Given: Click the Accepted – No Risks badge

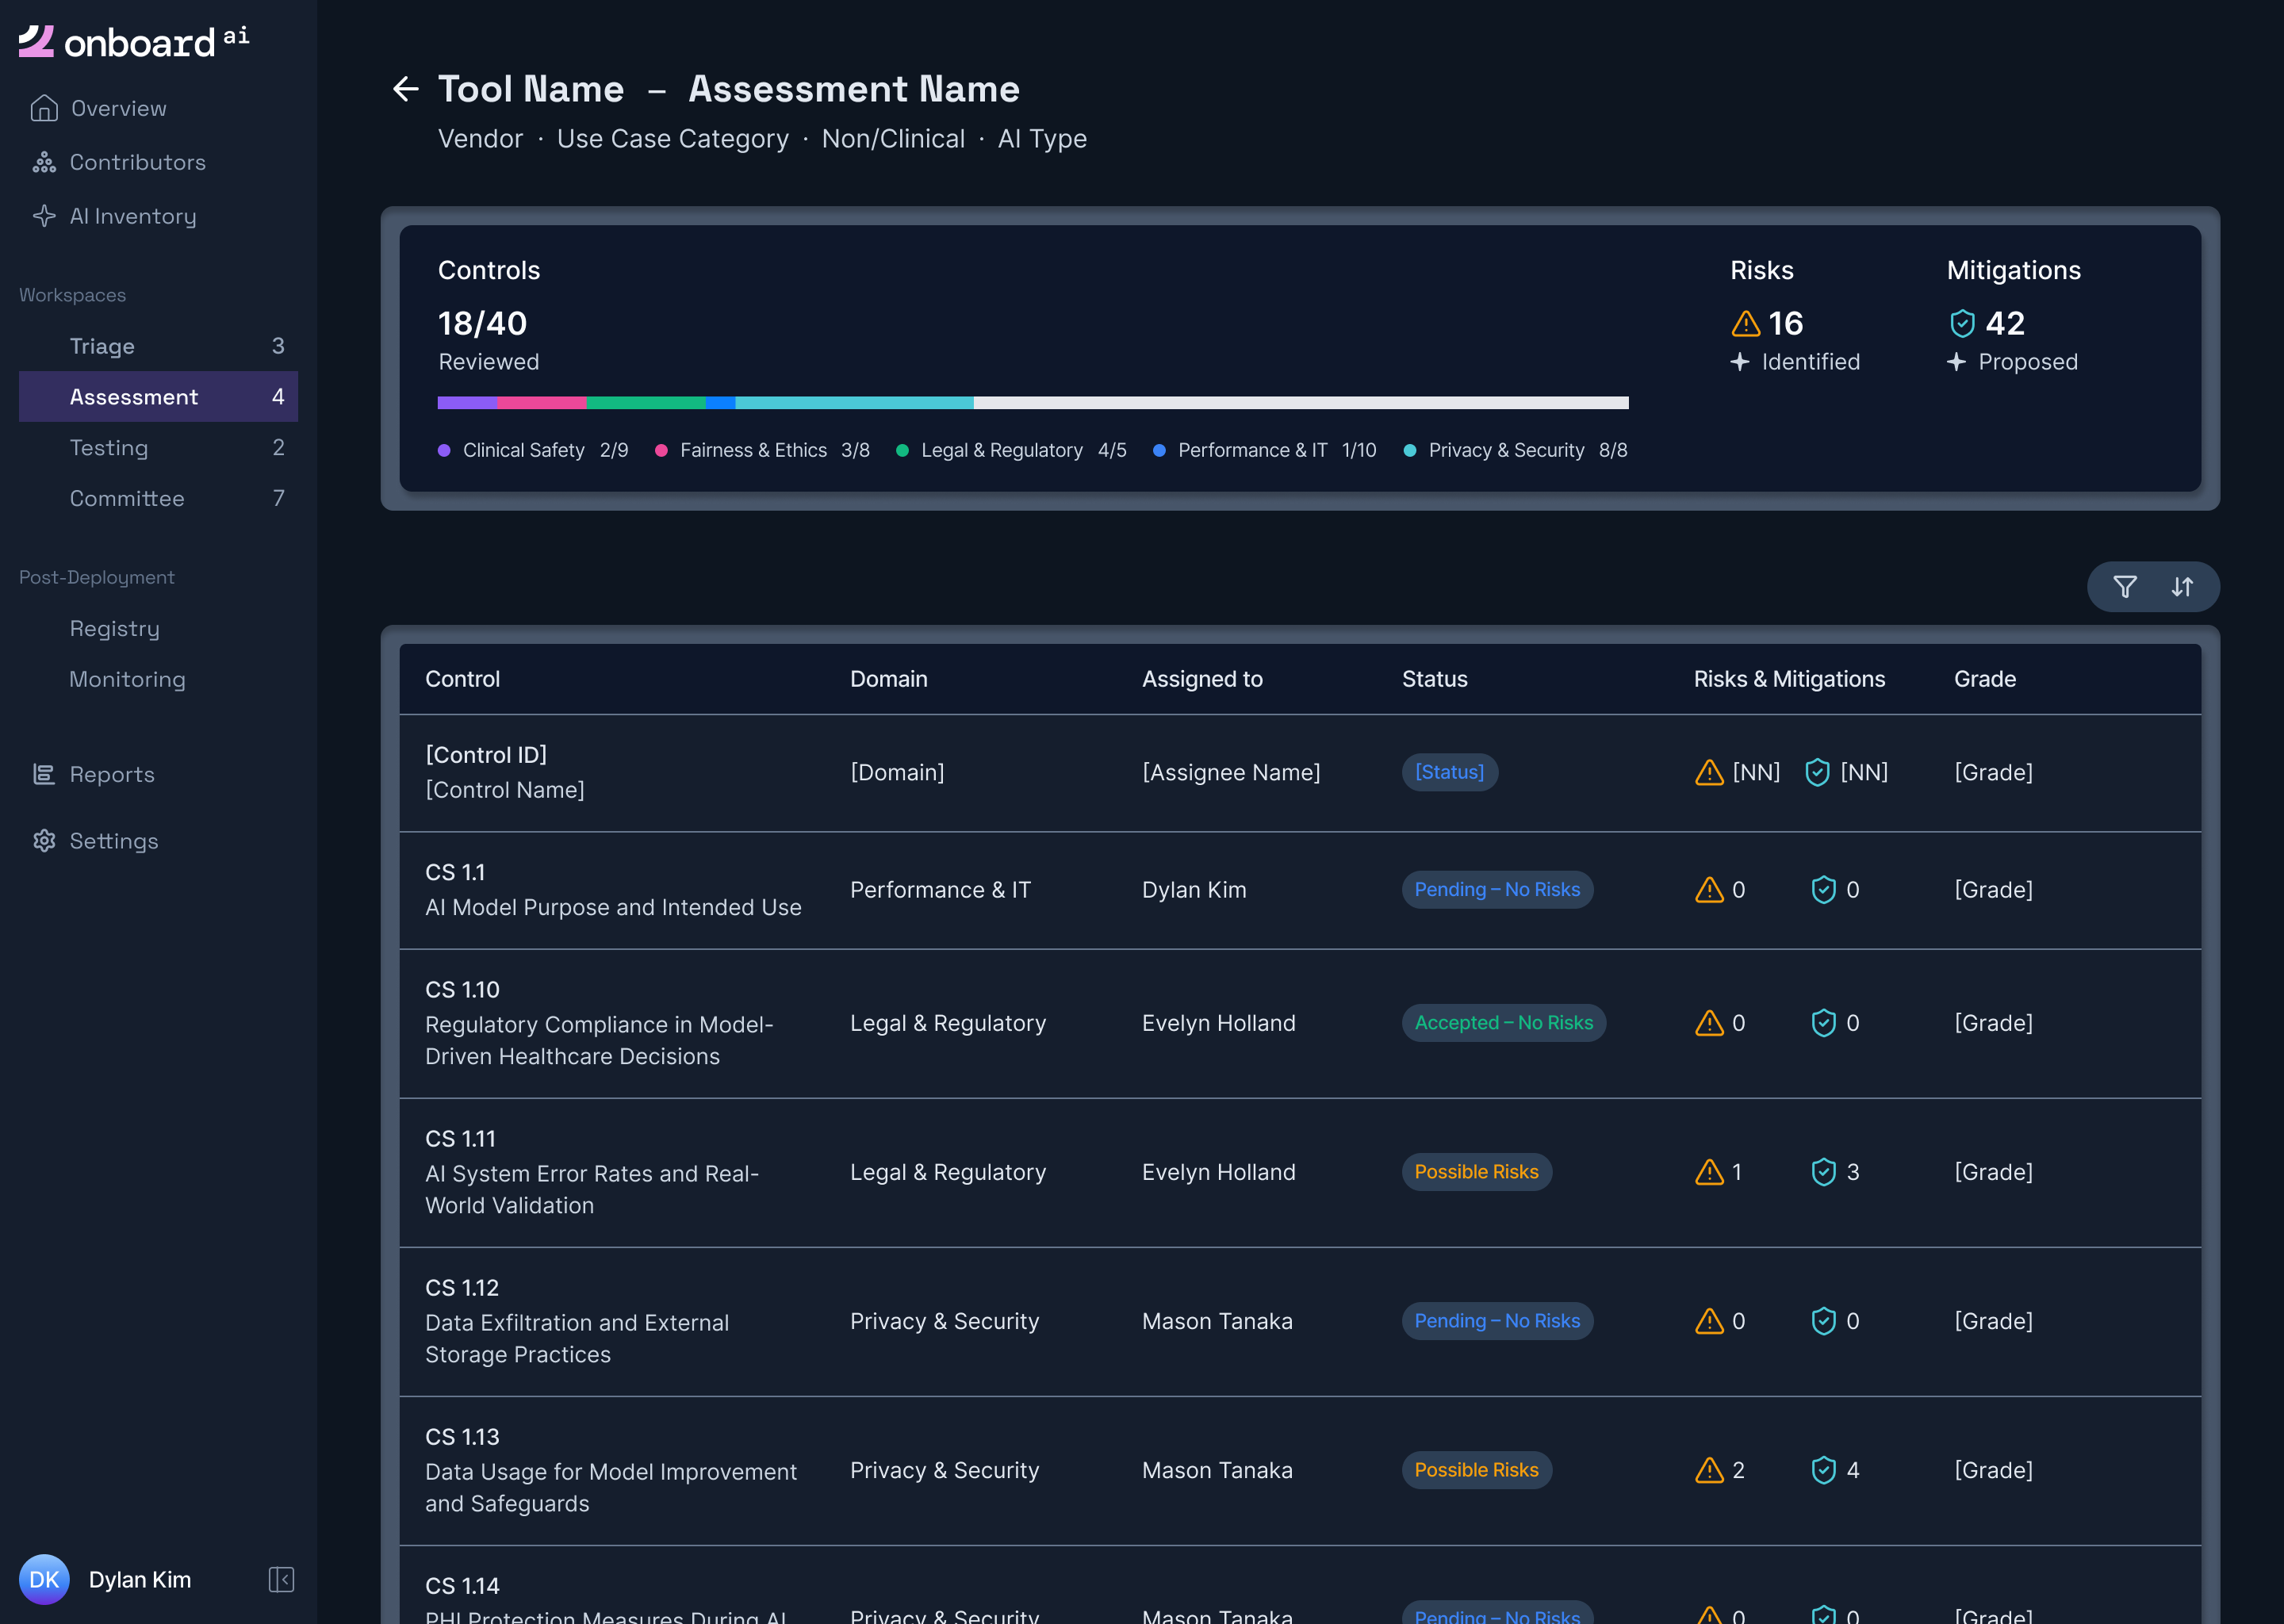Looking at the screenshot, I should click(1503, 1023).
